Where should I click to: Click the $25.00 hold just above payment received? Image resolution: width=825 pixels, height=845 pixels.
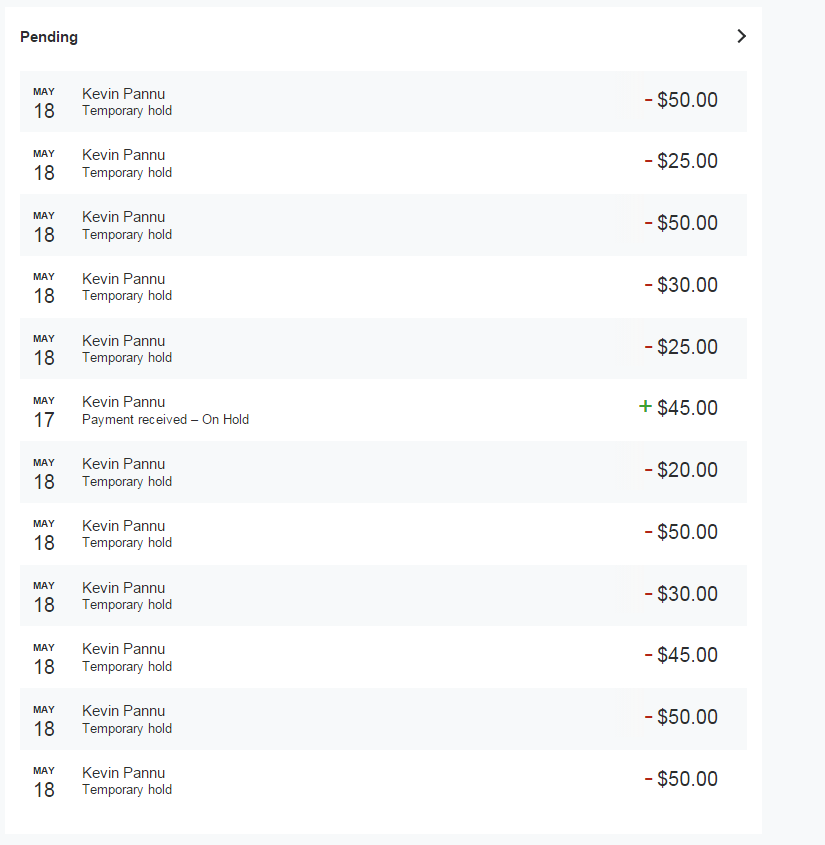pyautogui.click(x=383, y=348)
